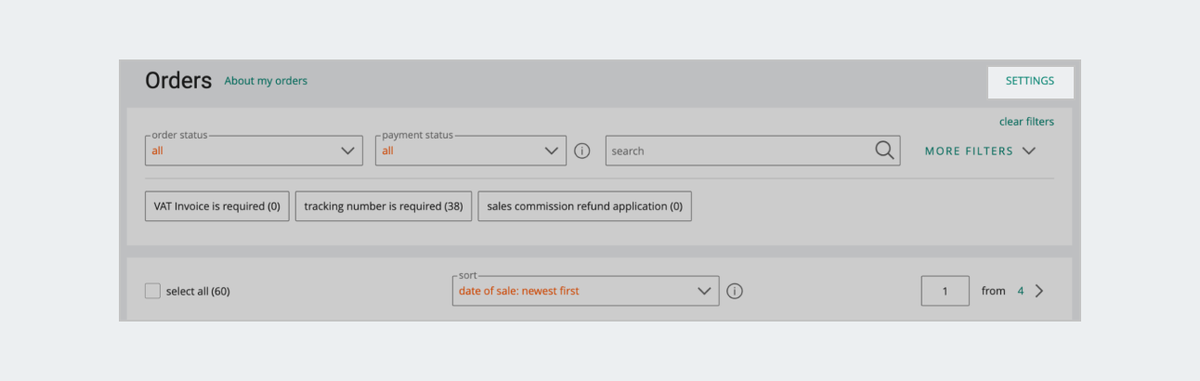The image size is (1200, 381).
Task: Check the select all (60) checkbox
Action: (x=152, y=291)
